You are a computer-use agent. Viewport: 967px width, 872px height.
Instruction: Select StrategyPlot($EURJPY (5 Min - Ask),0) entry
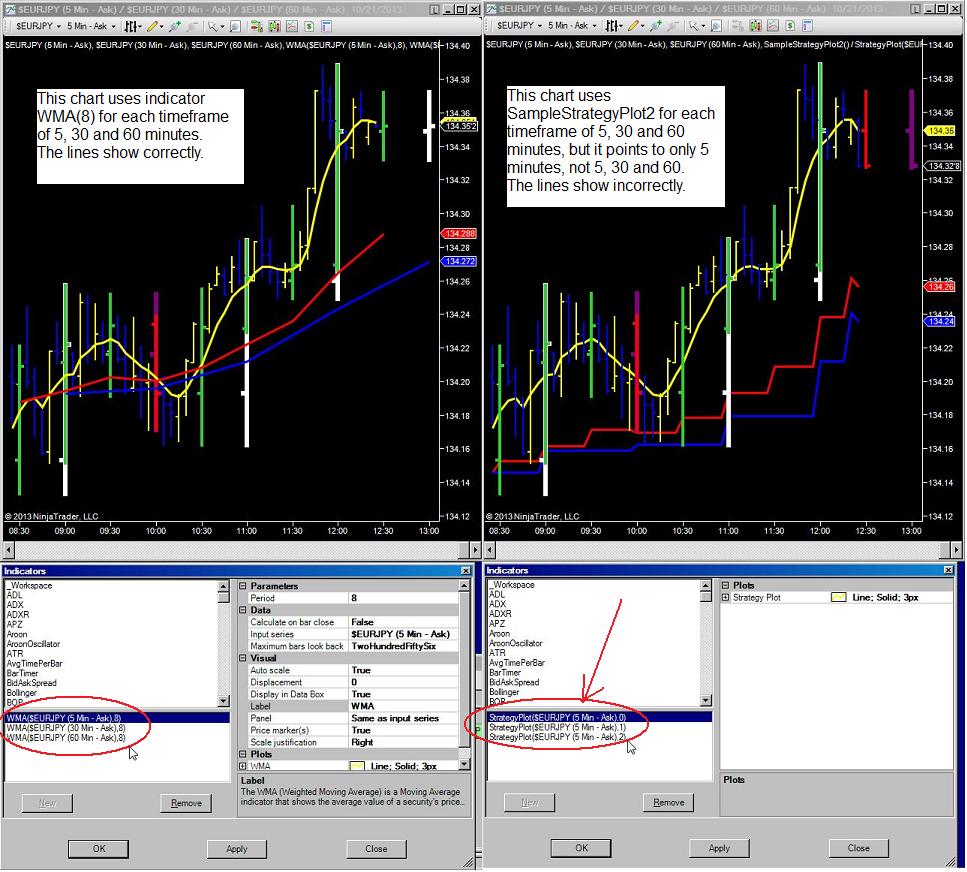tap(599, 717)
